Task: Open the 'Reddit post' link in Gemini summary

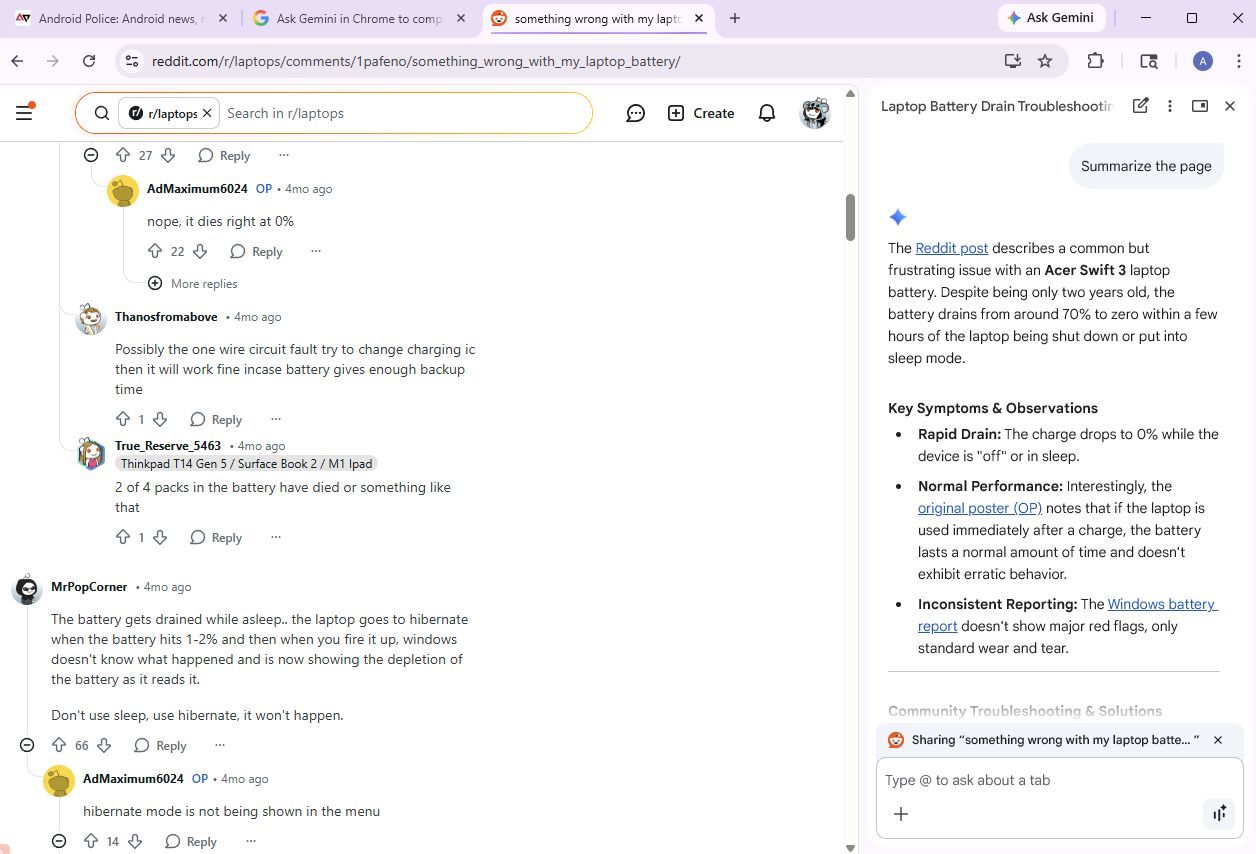Action: (951, 248)
